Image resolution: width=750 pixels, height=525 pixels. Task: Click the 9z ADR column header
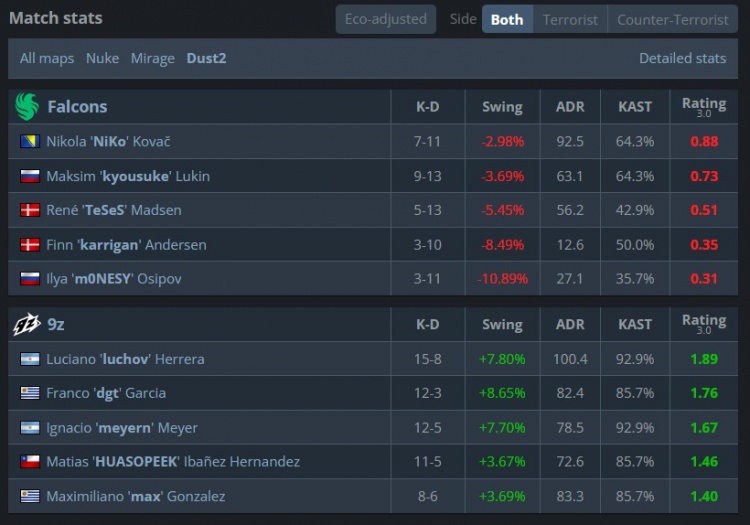(570, 324)
